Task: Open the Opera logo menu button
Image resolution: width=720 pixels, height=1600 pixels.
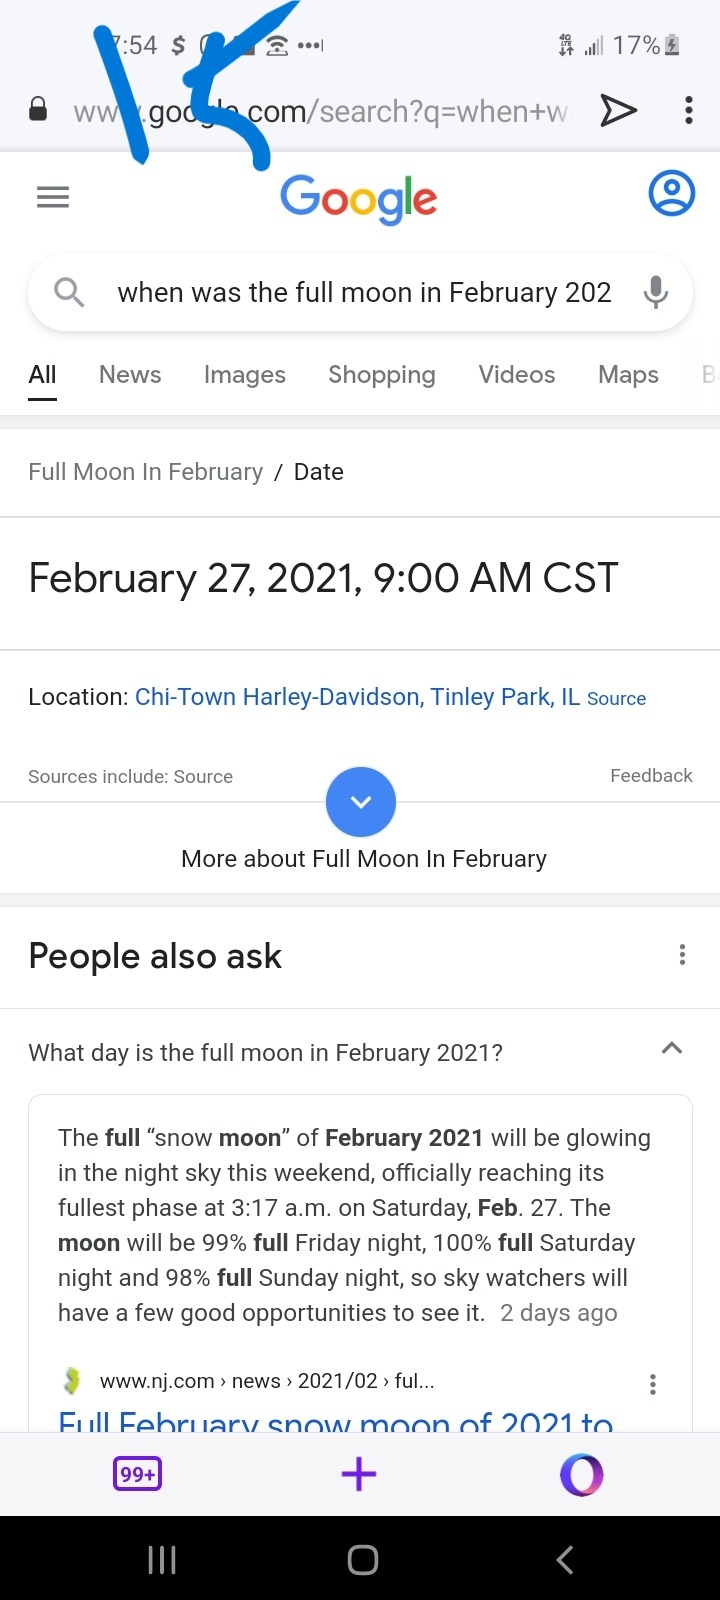Action: [x=582, y=1474]
